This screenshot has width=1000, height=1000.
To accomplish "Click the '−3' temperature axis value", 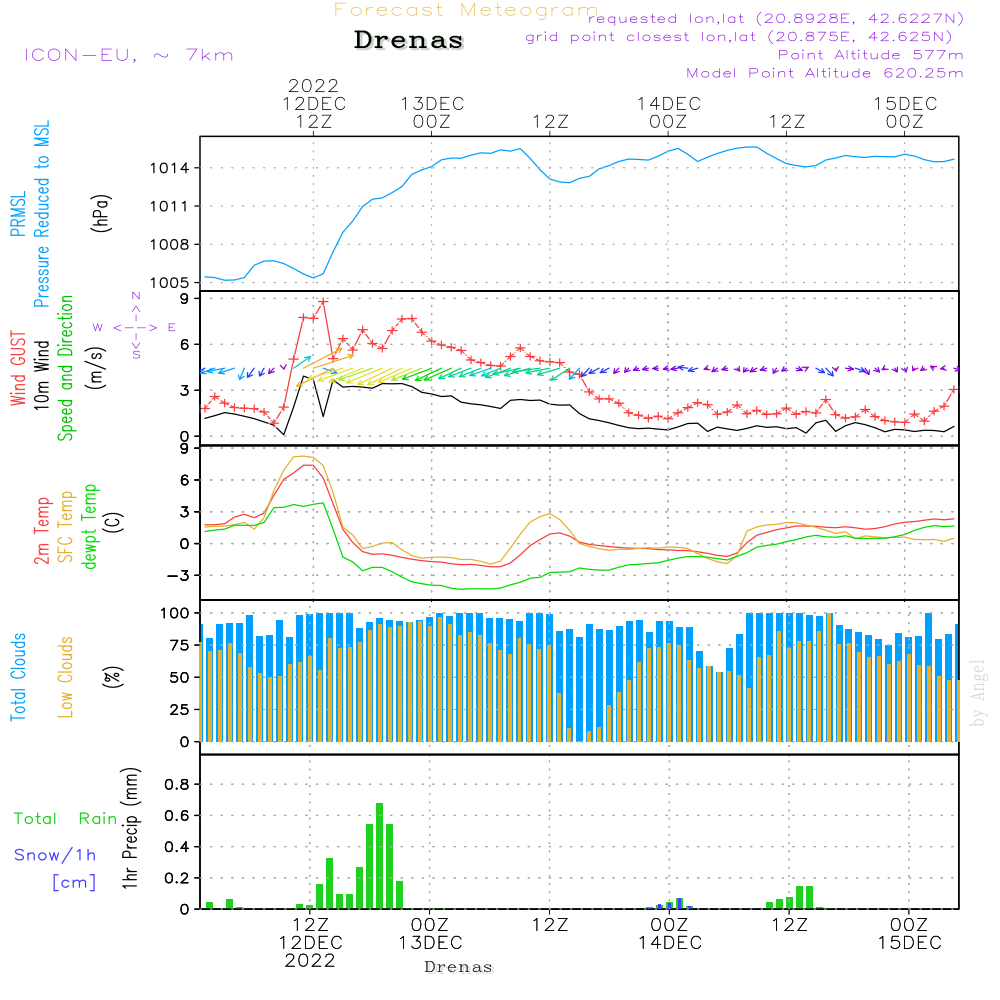I will (x=176, y=576).
